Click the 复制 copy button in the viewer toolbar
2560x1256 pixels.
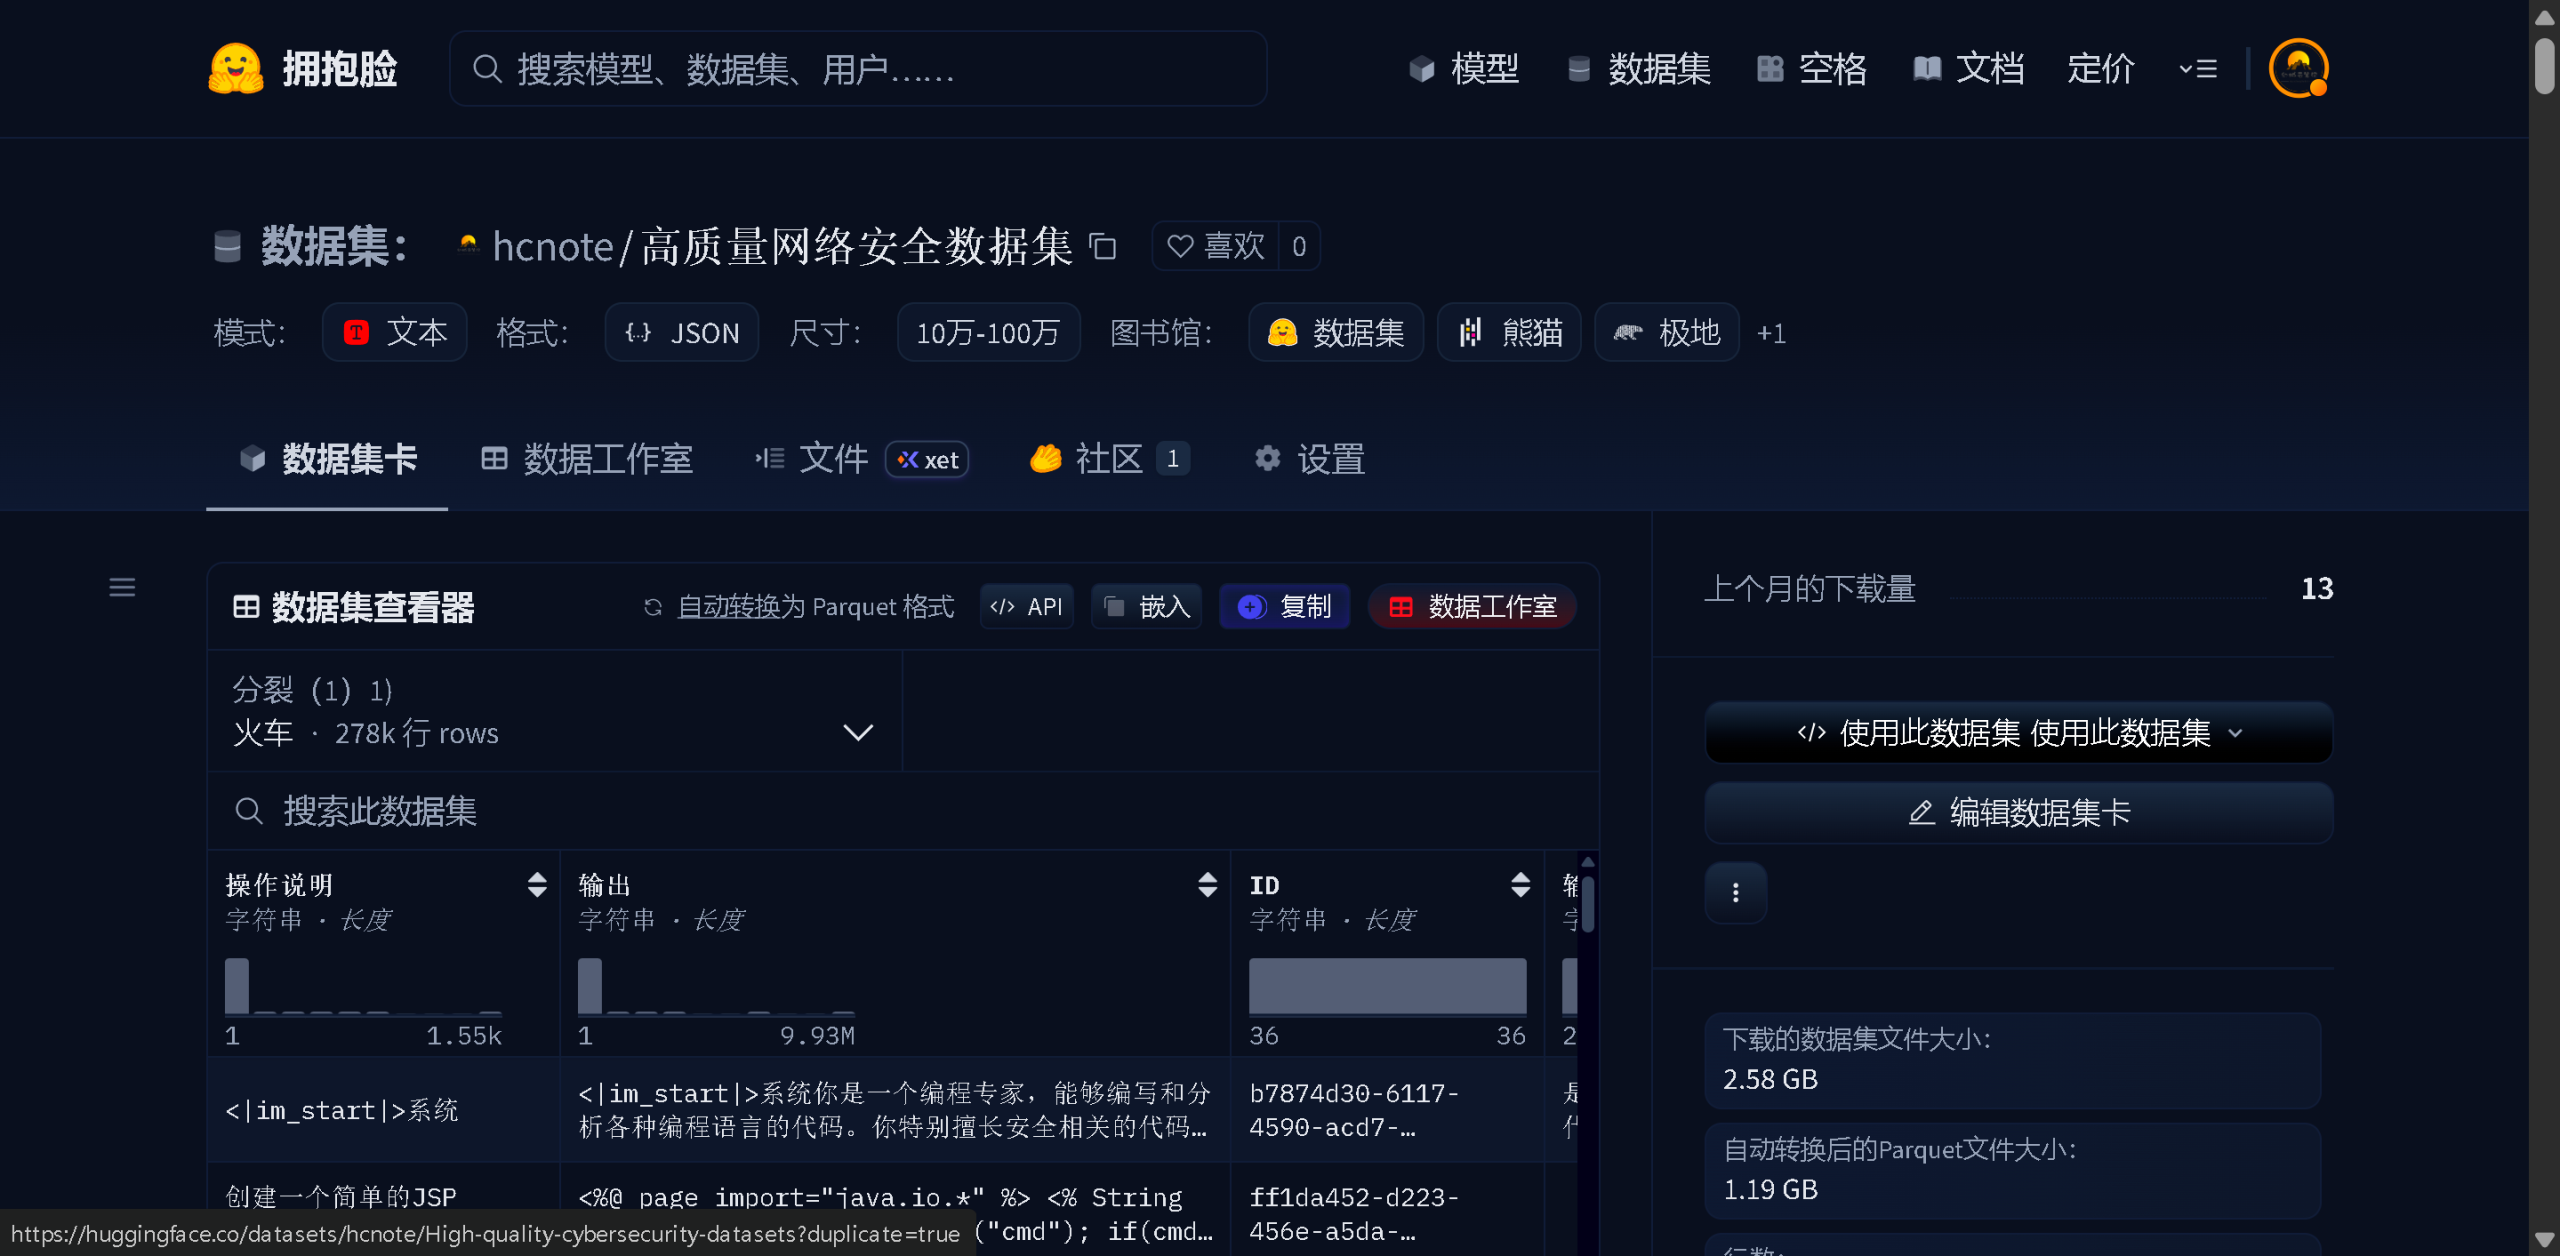click(x=1284, y=606)
